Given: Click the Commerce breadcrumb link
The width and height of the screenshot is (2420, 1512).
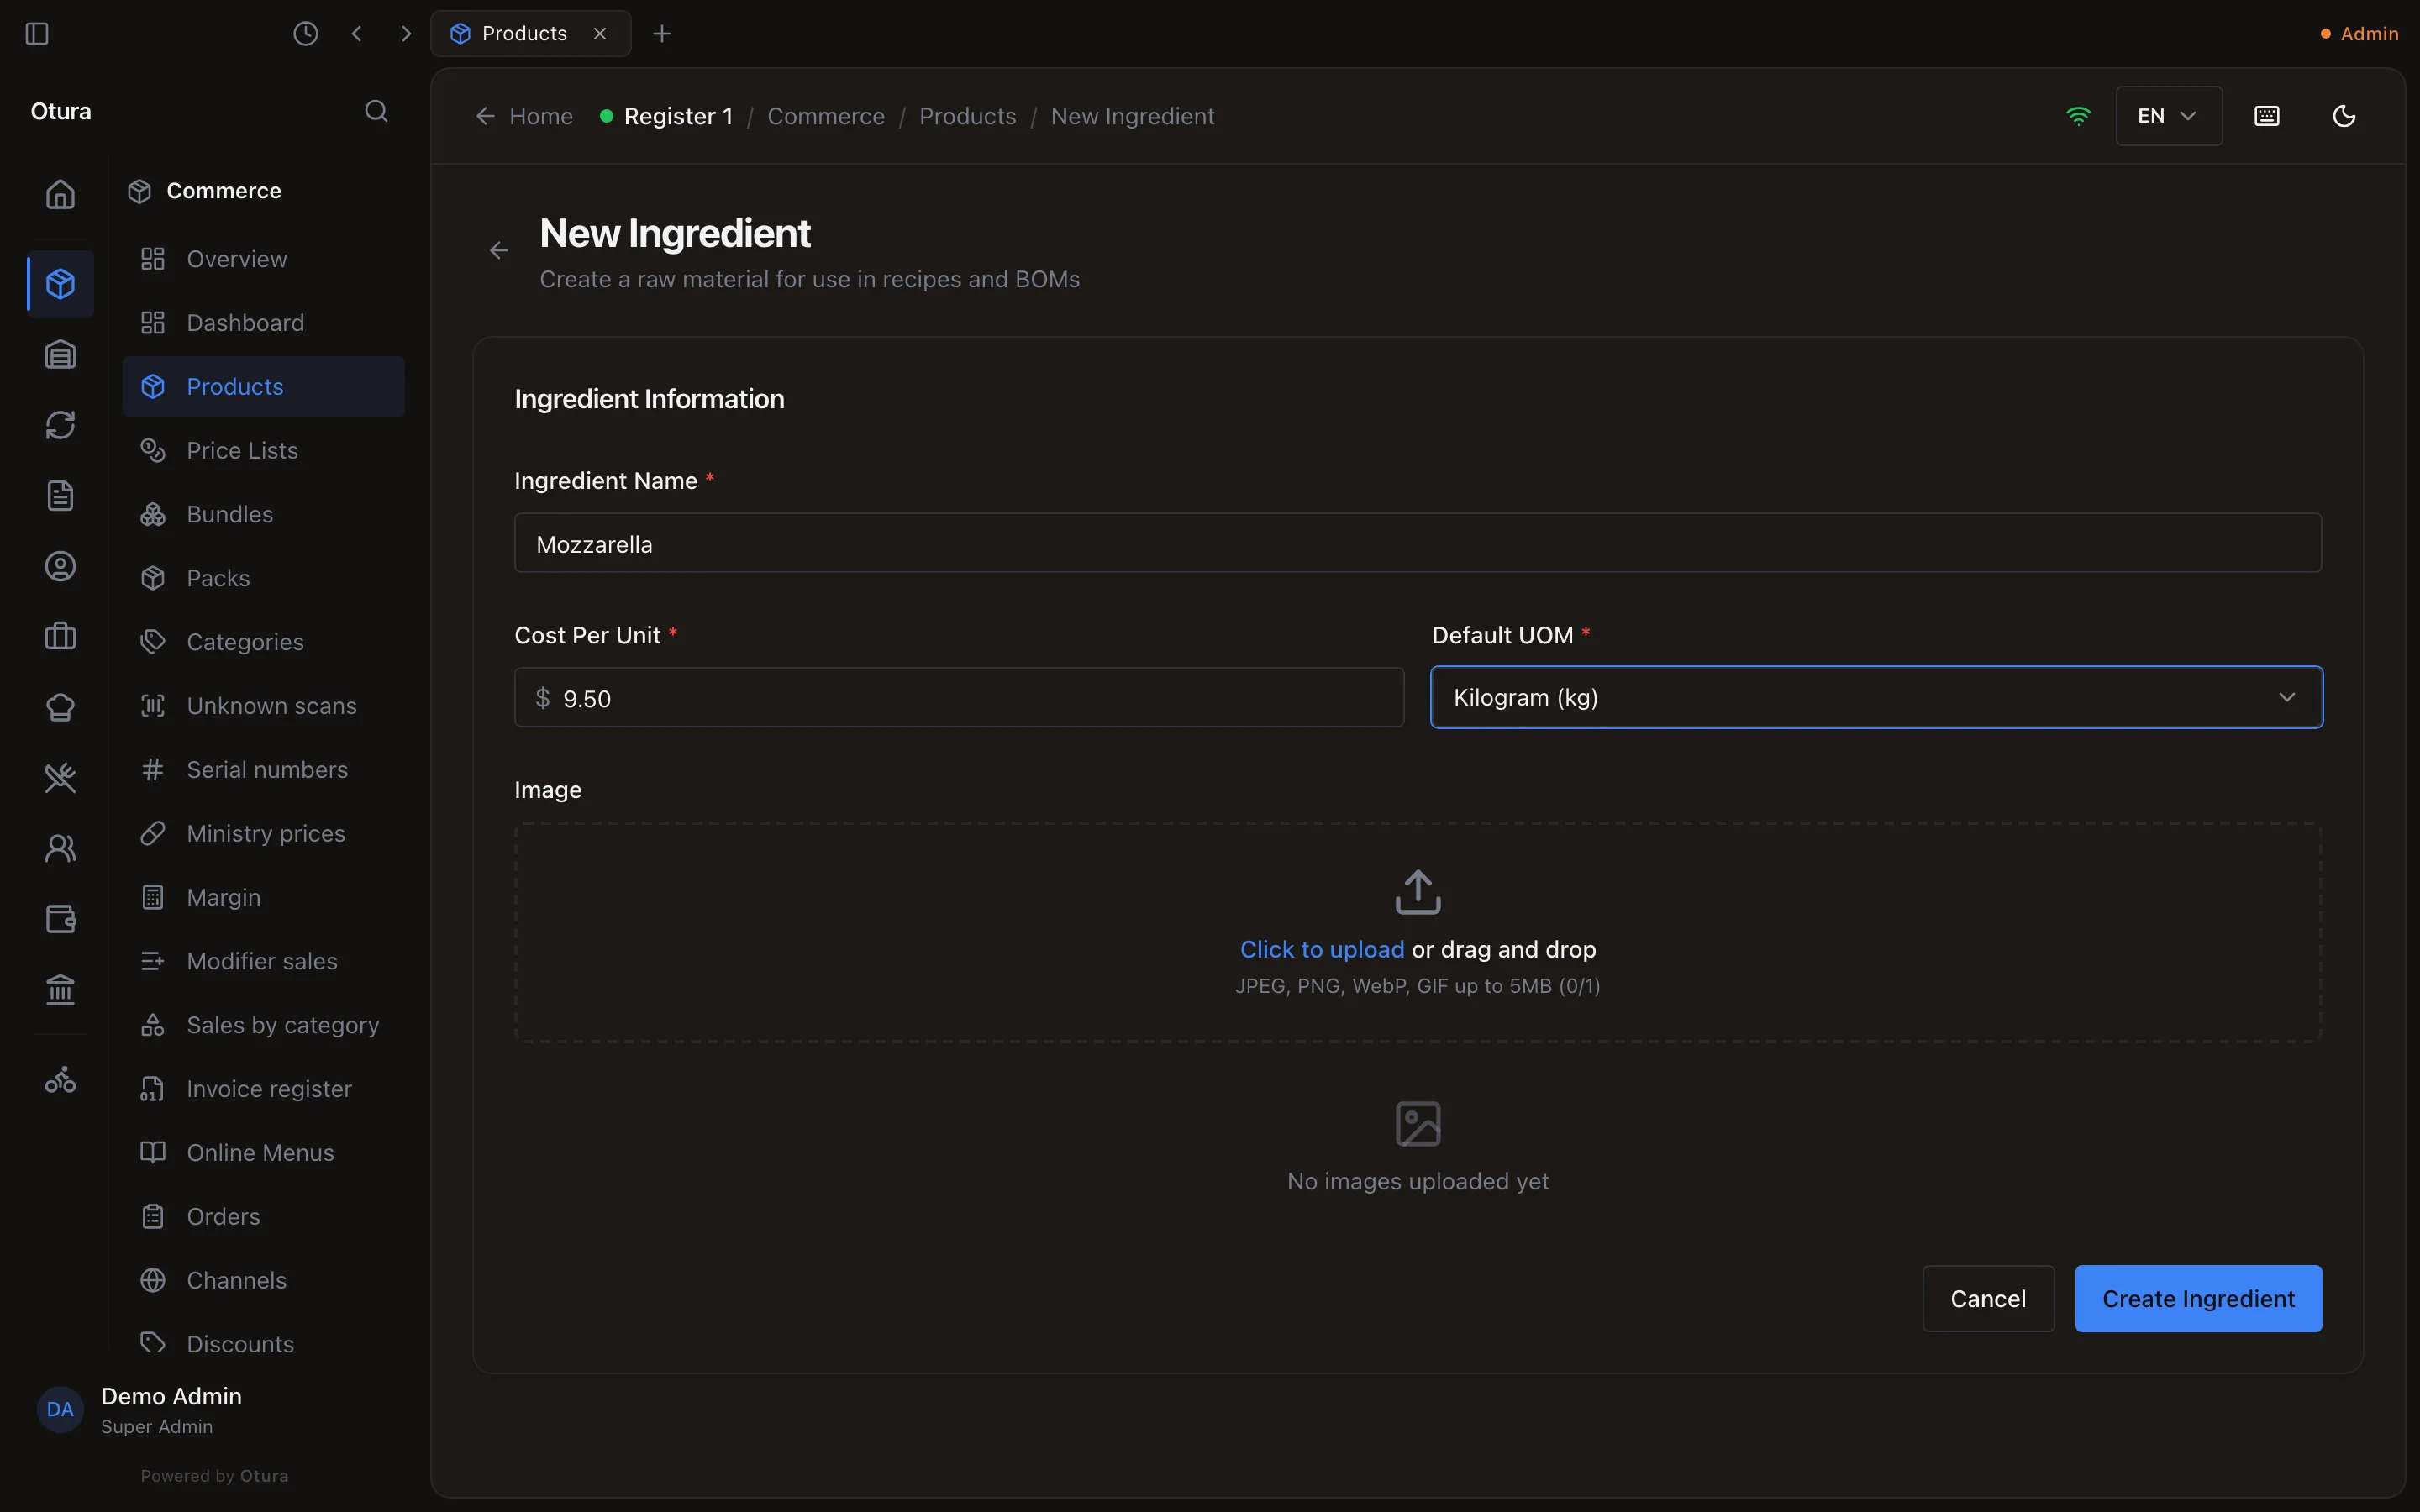Looking at the screenshot, I should click(x=825, y=116).
